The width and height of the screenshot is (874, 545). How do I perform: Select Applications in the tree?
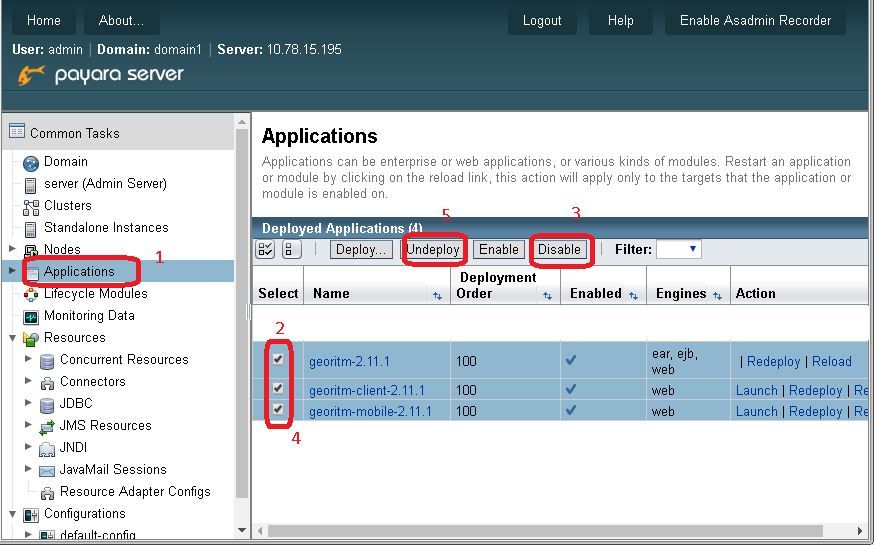79,271
